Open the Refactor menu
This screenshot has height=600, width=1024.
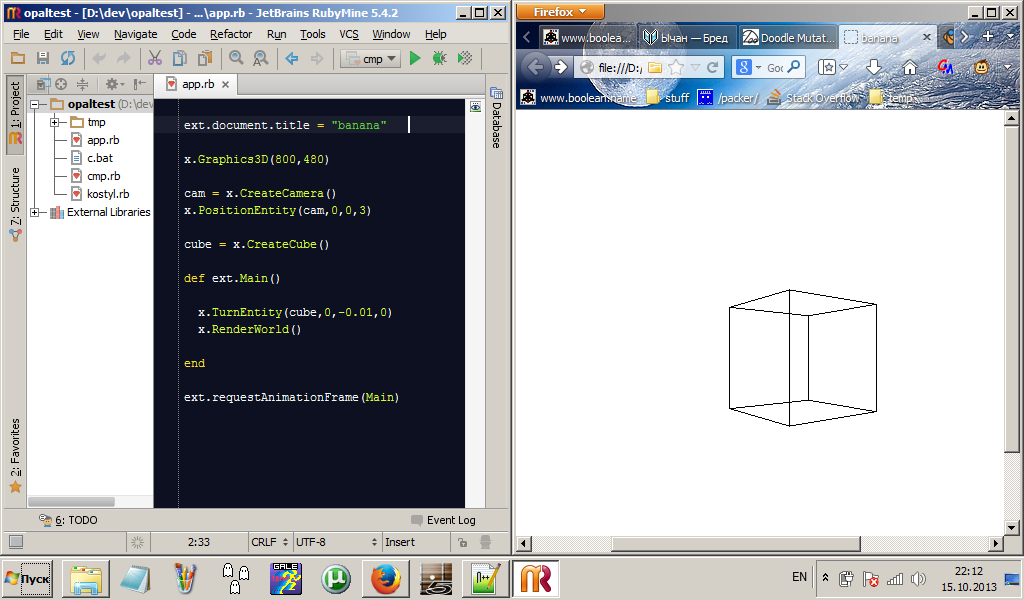(x=231, y=34)
